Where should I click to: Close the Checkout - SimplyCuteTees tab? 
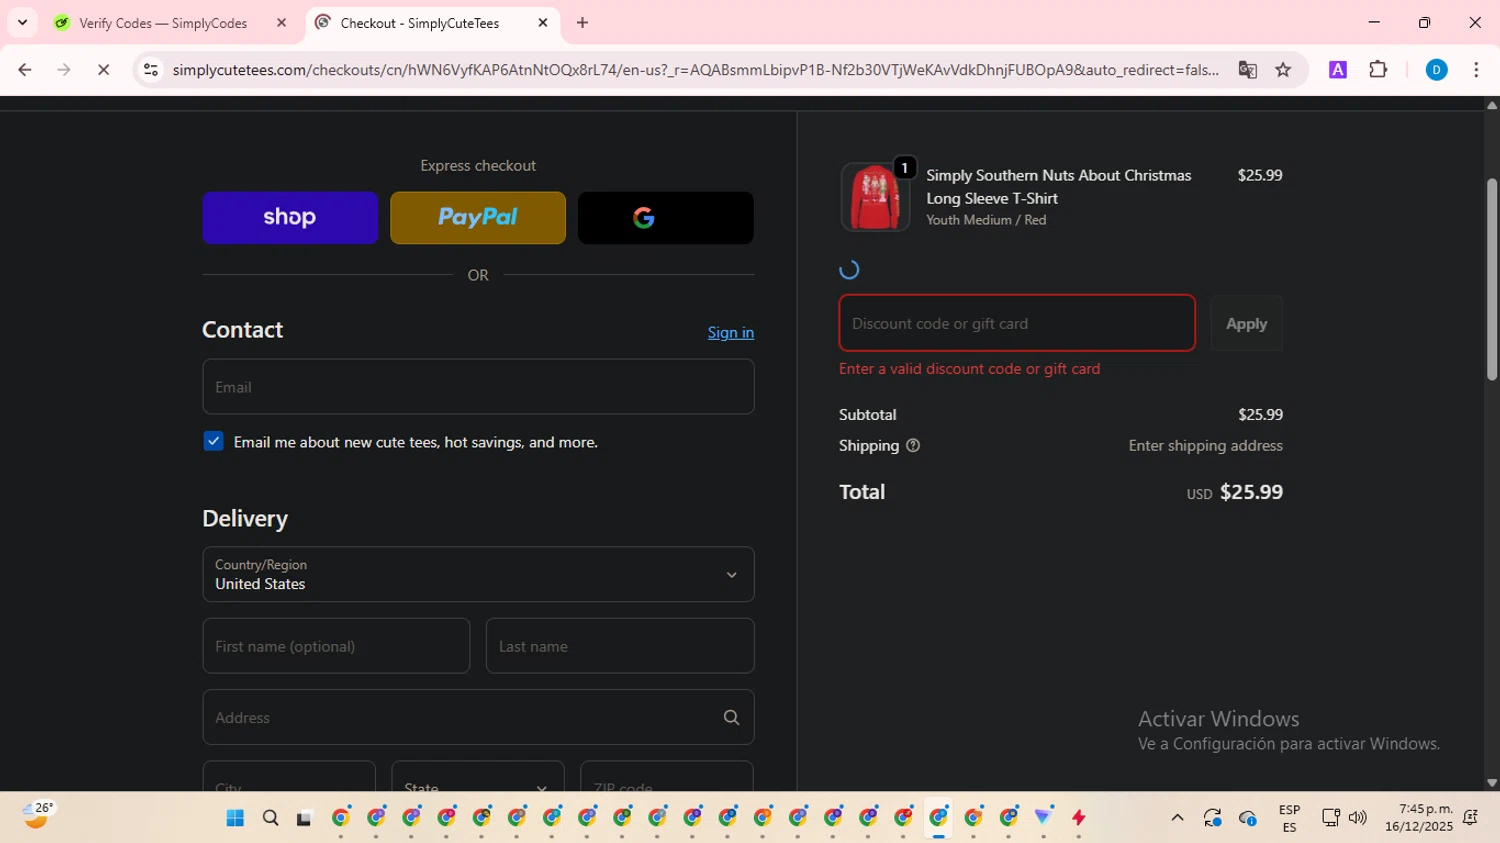[x=543, y=23]
